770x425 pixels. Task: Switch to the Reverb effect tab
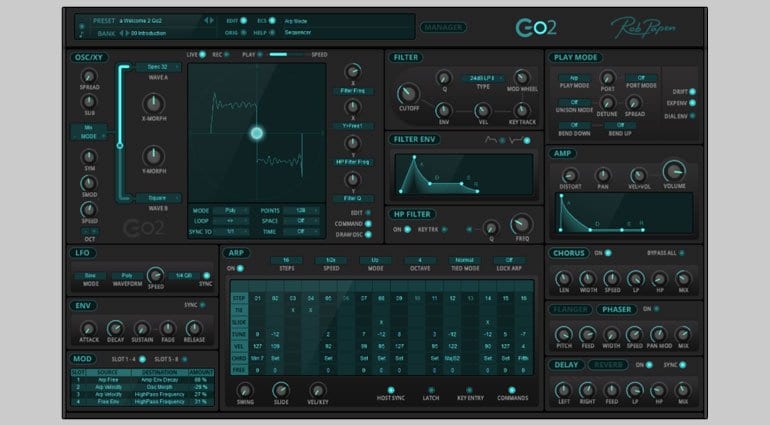[607, 365]
